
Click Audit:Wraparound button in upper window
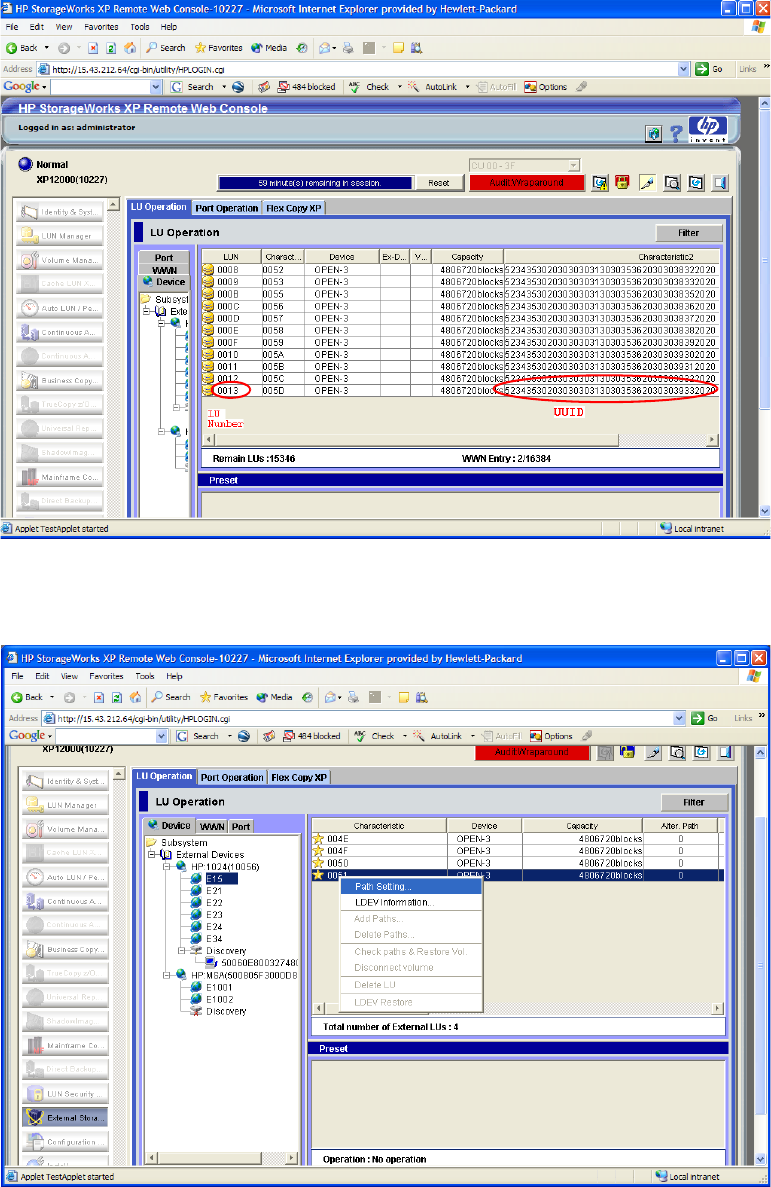(527, 182)
